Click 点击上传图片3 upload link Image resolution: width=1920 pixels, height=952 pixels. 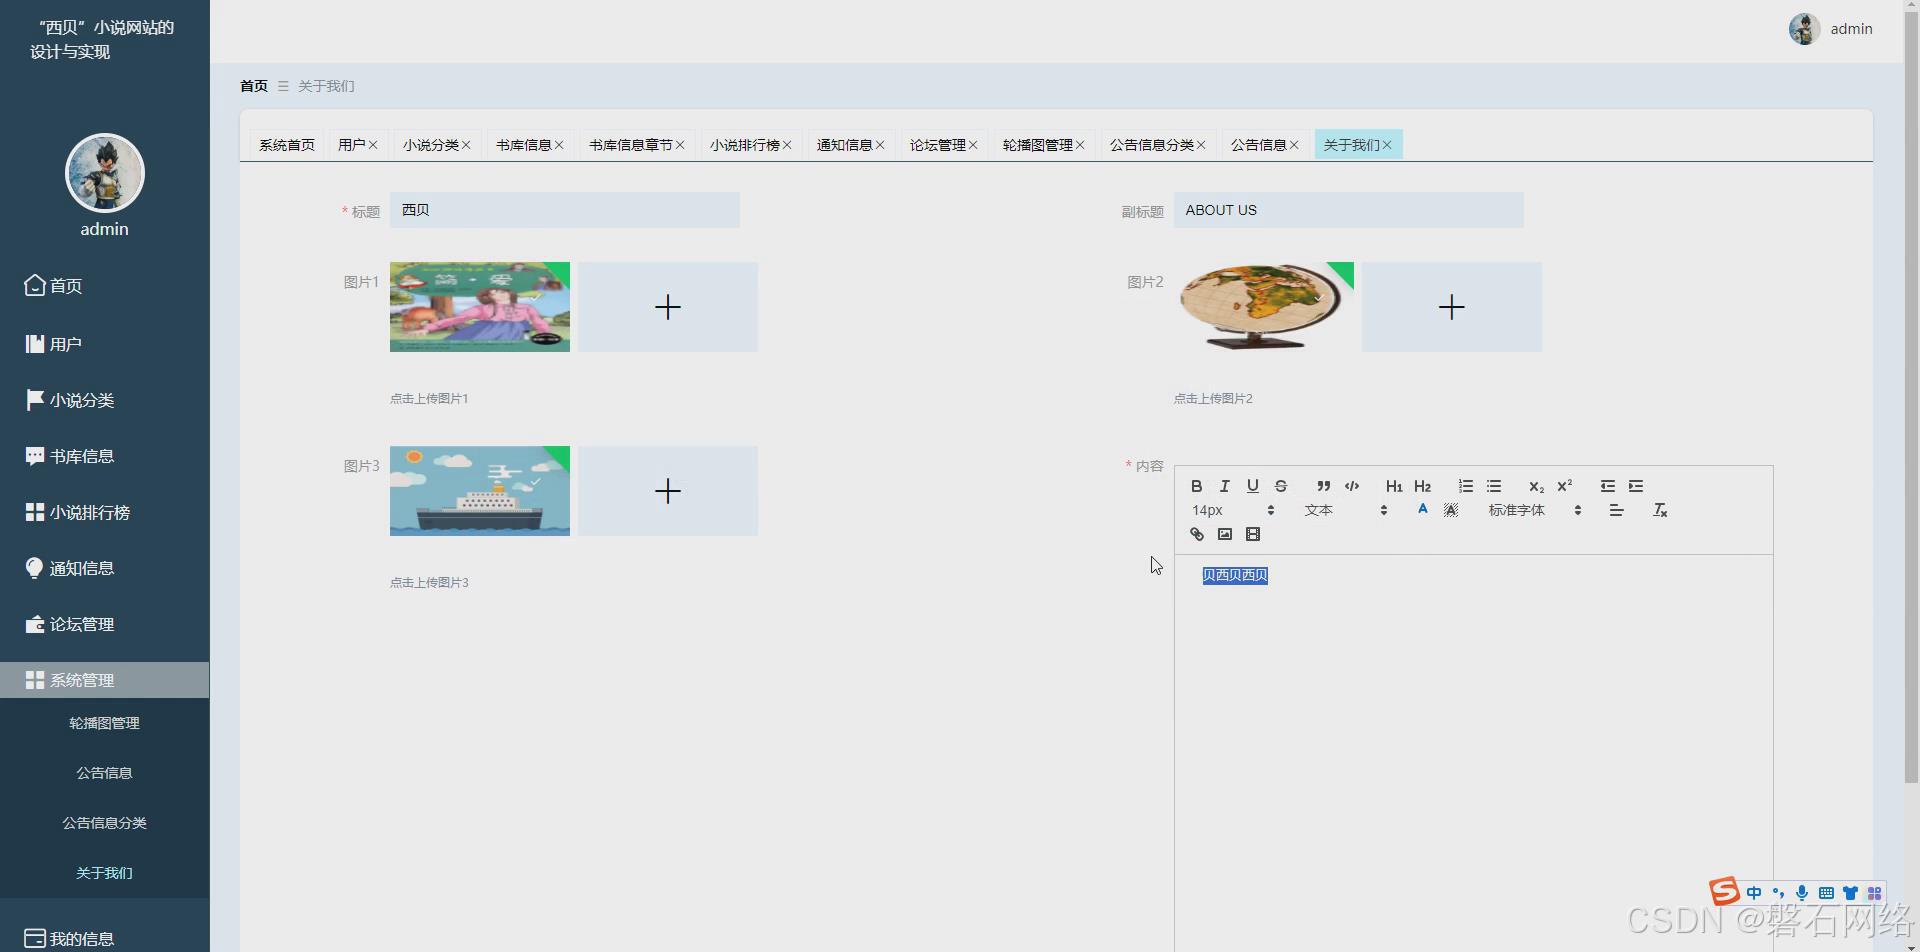(x=429, y=581)
